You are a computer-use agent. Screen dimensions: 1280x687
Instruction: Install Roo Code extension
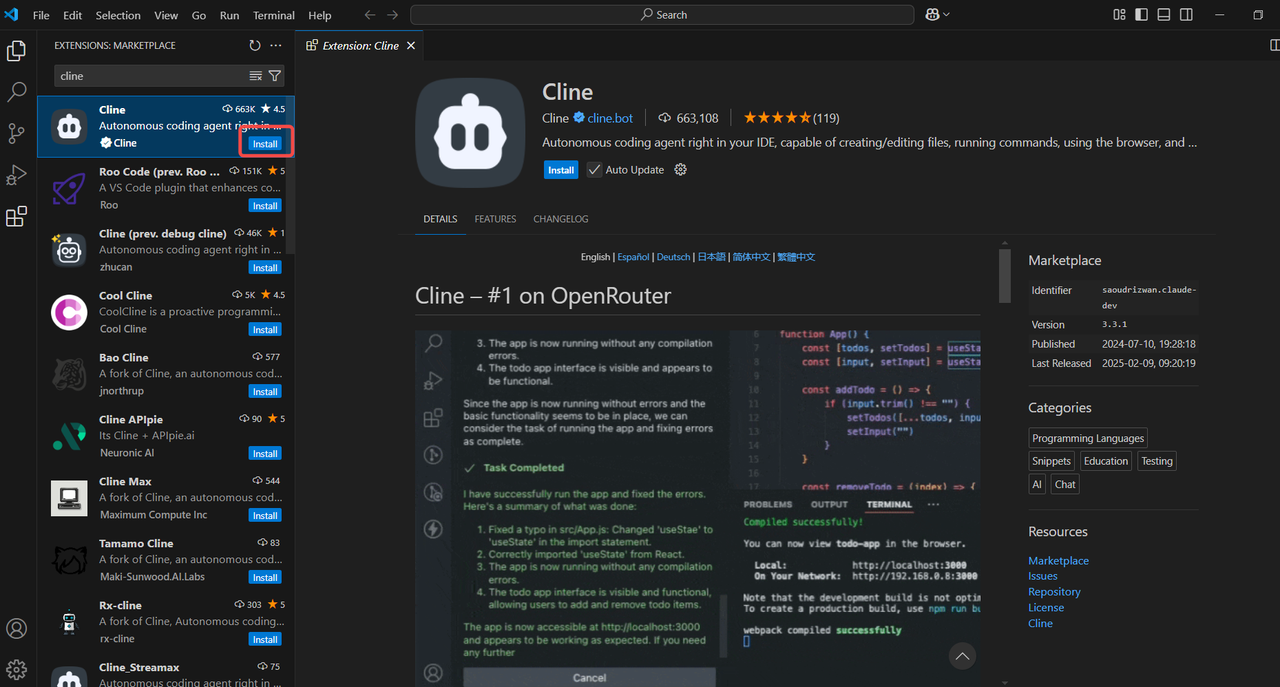coord(265,206)
